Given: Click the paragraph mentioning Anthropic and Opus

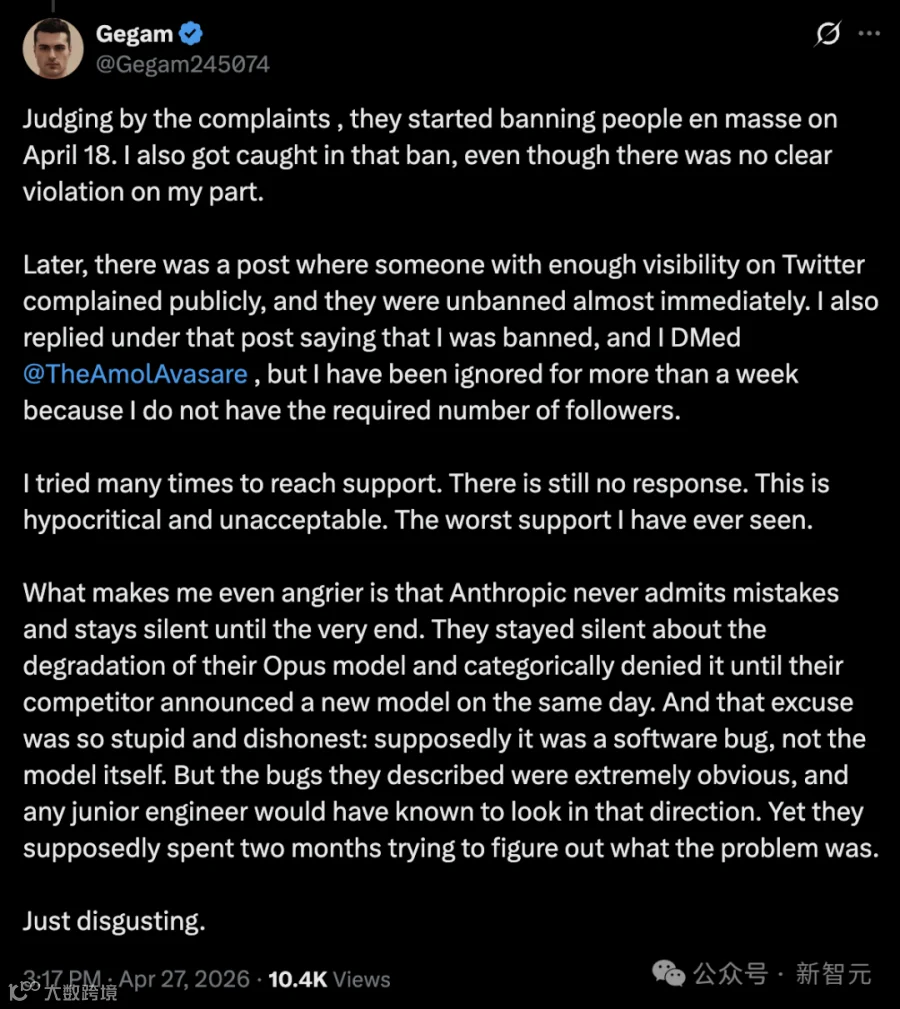Looking at the screenshot, I should [451, 720].
